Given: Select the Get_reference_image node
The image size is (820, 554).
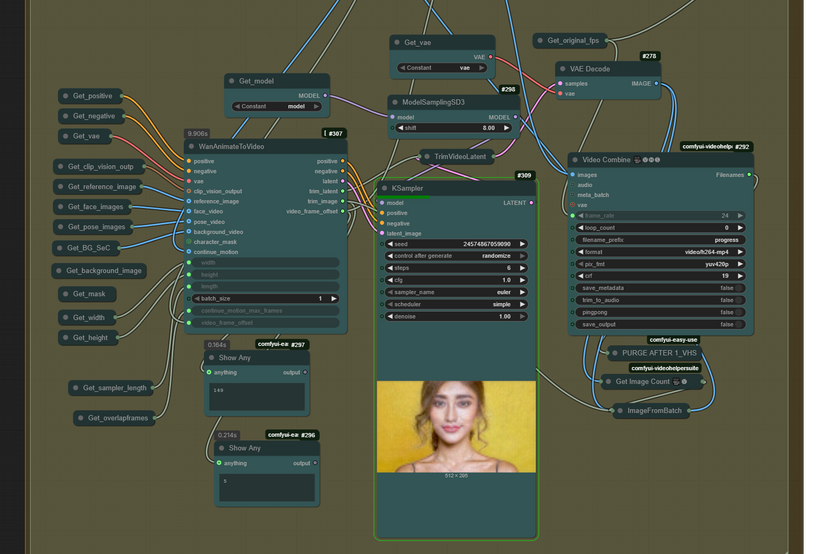Looking at the screenshot, I should pyautogui.click(x=102, y=187).
